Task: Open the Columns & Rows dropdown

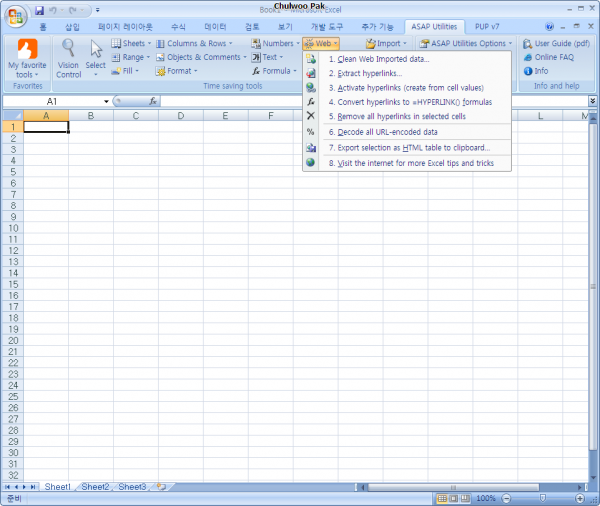Action: (x=194, y=43)
